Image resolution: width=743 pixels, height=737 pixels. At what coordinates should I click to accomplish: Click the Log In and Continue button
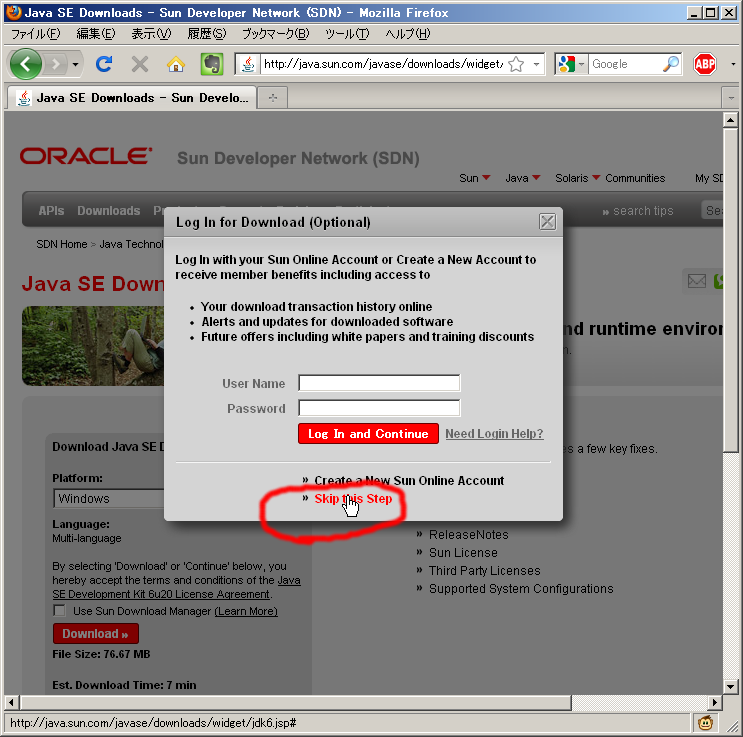click(x=368, y=434)
